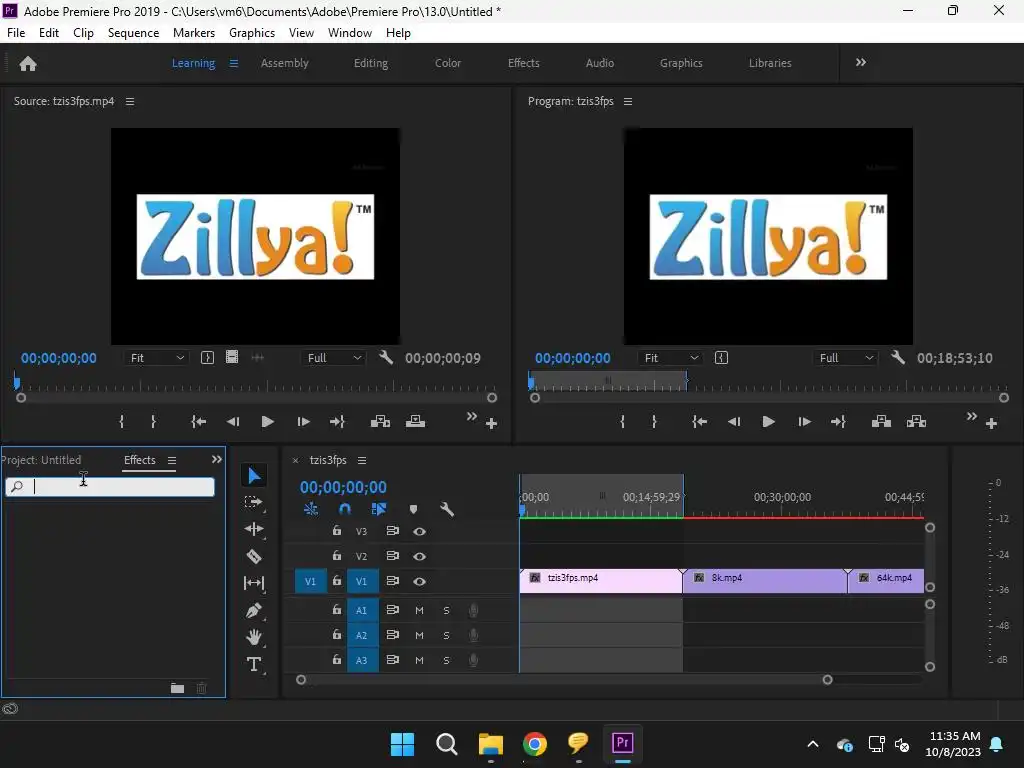Open Effects panel menu
Screen dimensions: 1024x768
pyautogui.click(x=172, y=460)
